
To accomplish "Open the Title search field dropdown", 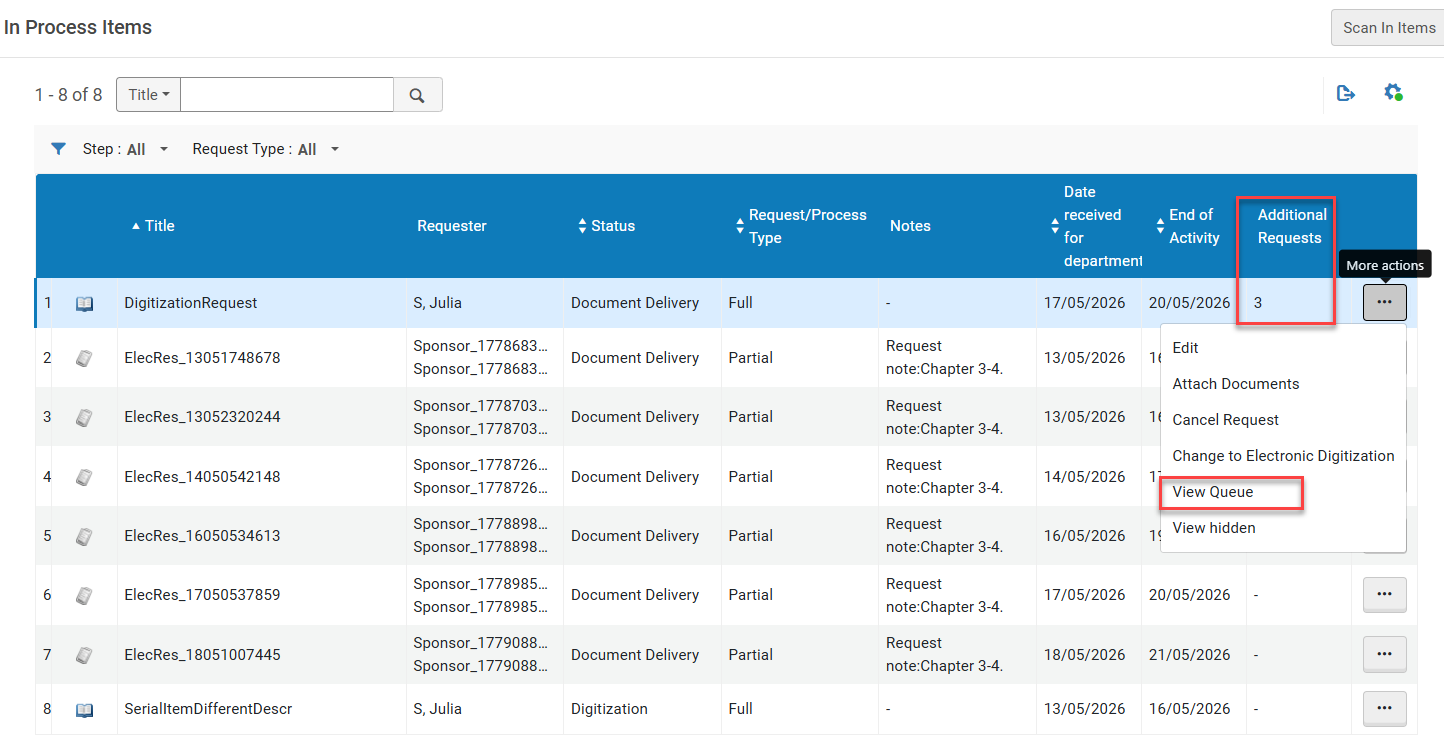I will 149,95.
